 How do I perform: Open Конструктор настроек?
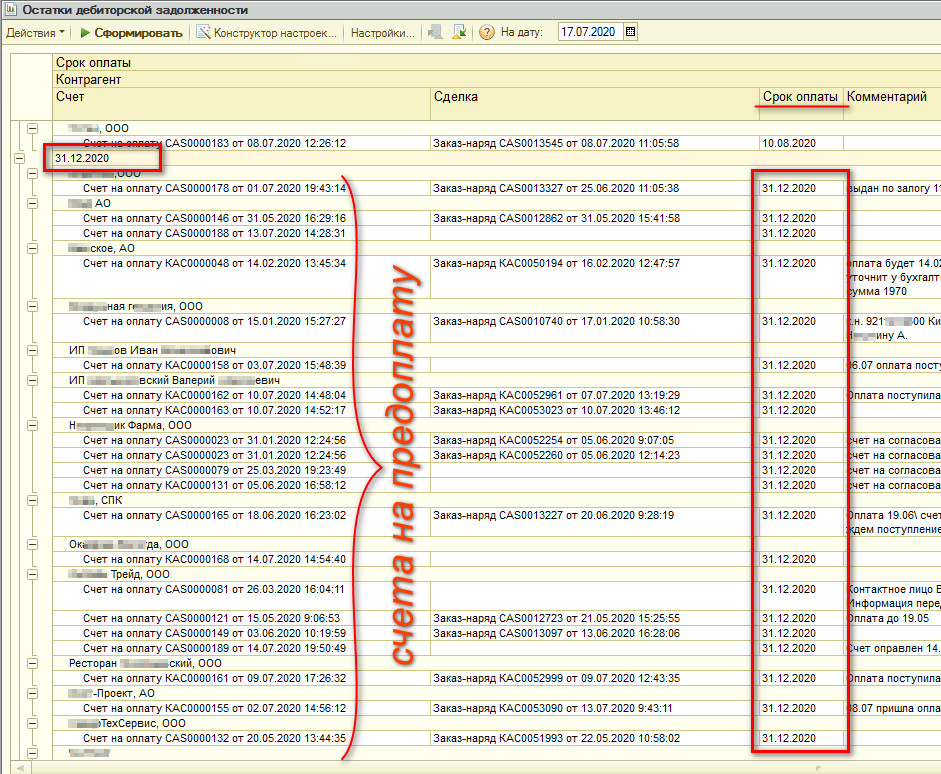pos(266,33)
